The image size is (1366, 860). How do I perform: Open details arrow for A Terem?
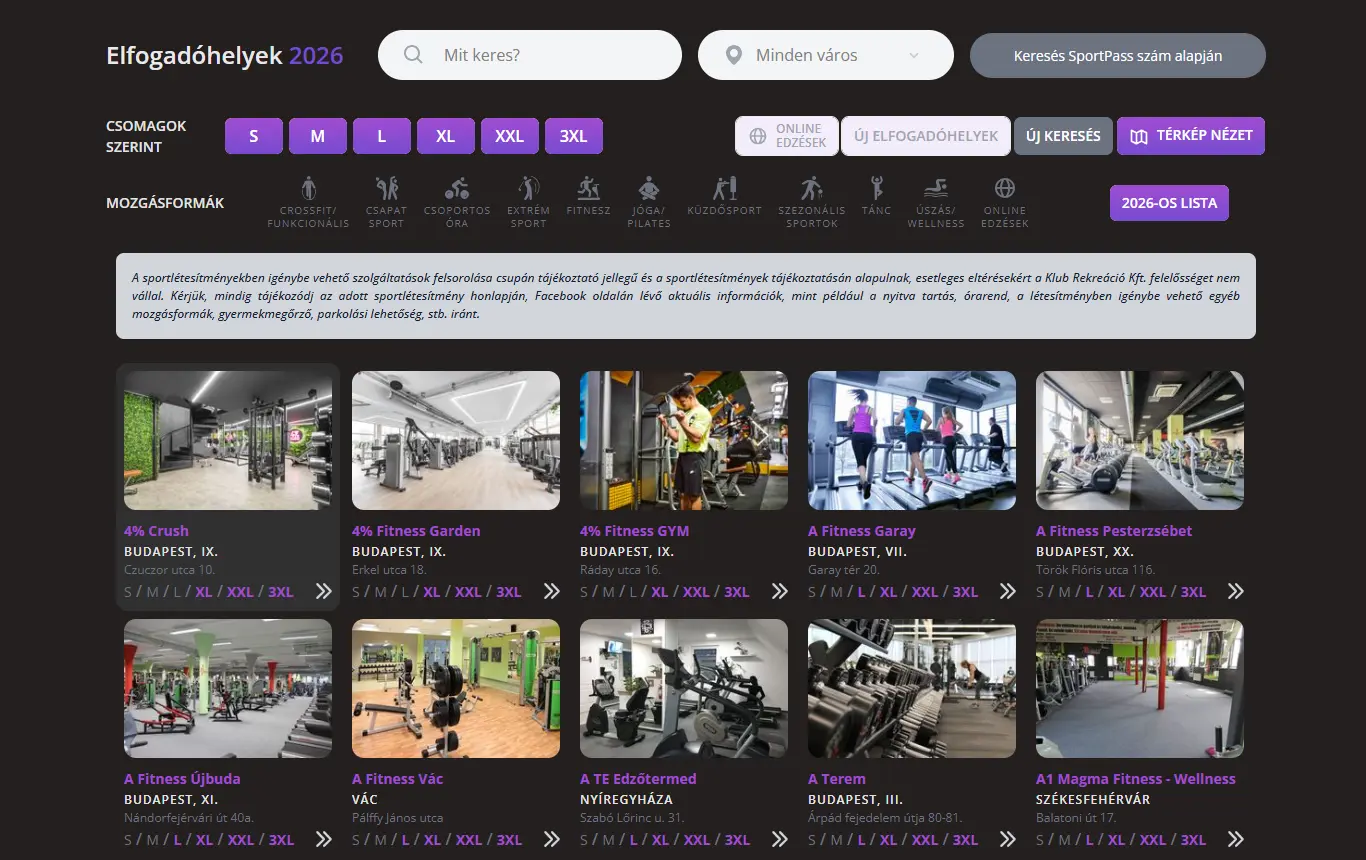point(1007,839)
